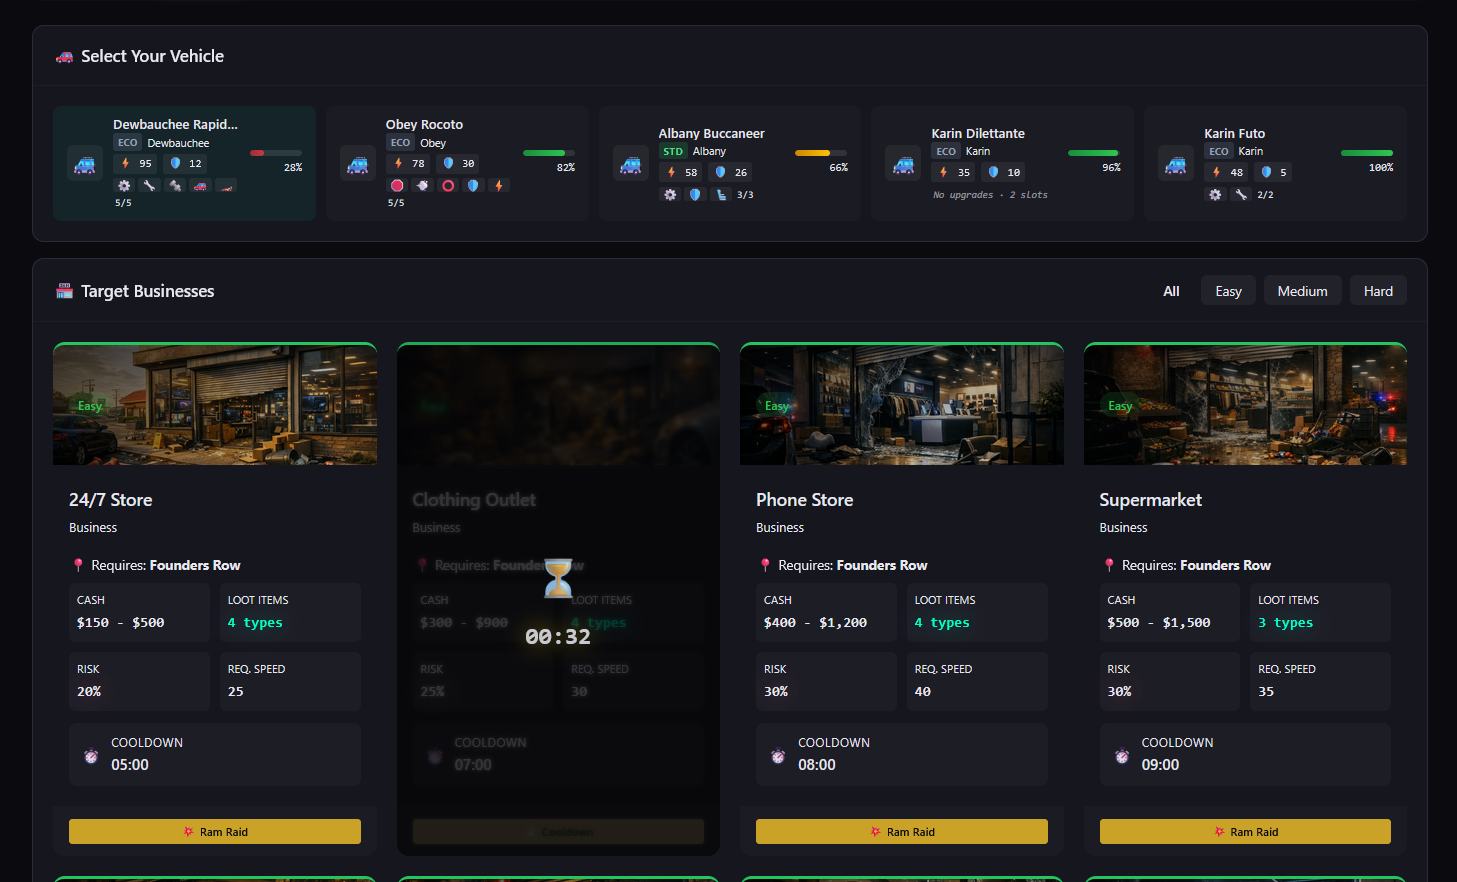Enable the Easy difficulty filter
Image resolution: width=1457 pixels, height=882 pixels.
click(x=1228, y=290)
